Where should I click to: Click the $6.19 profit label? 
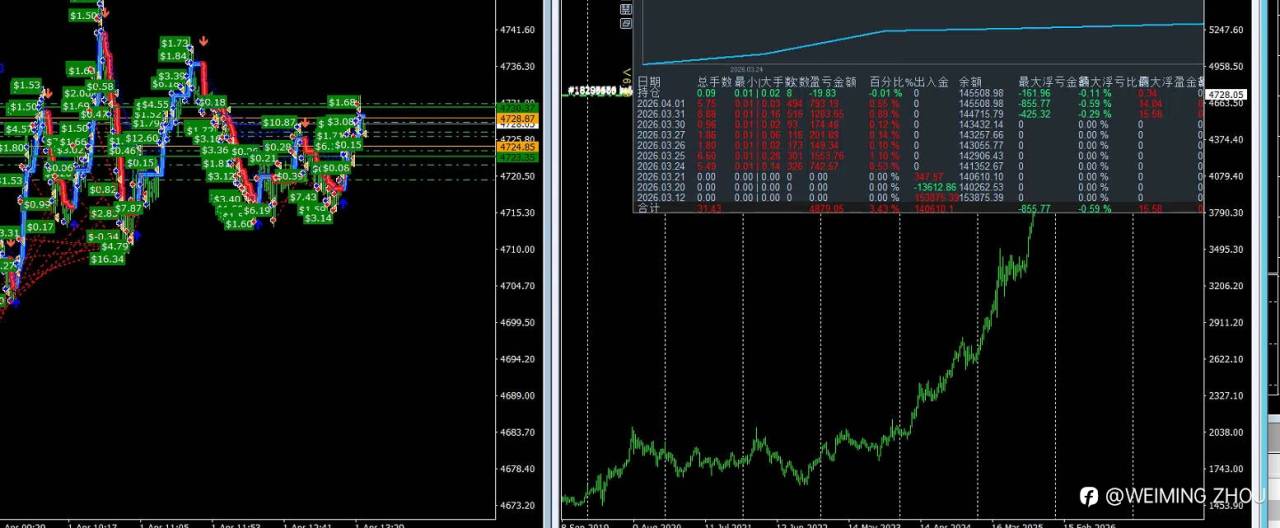258,210
